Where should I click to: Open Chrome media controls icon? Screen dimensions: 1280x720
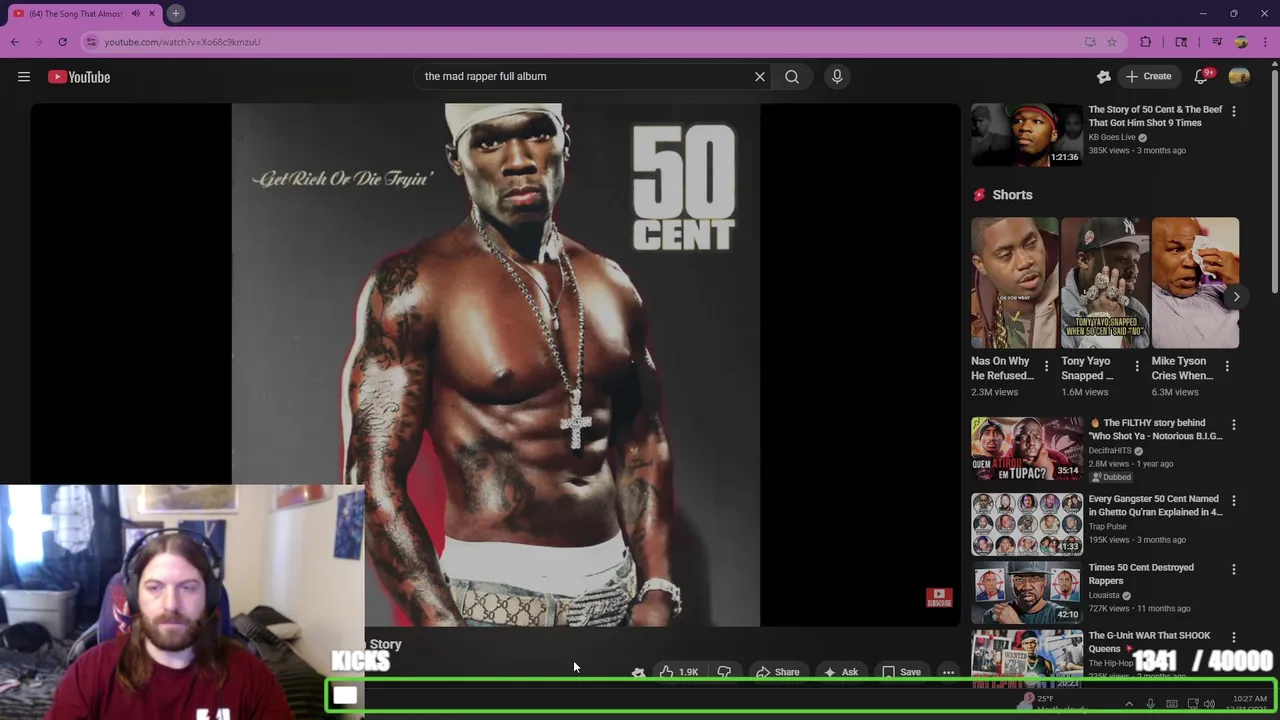pos(1217,42)
